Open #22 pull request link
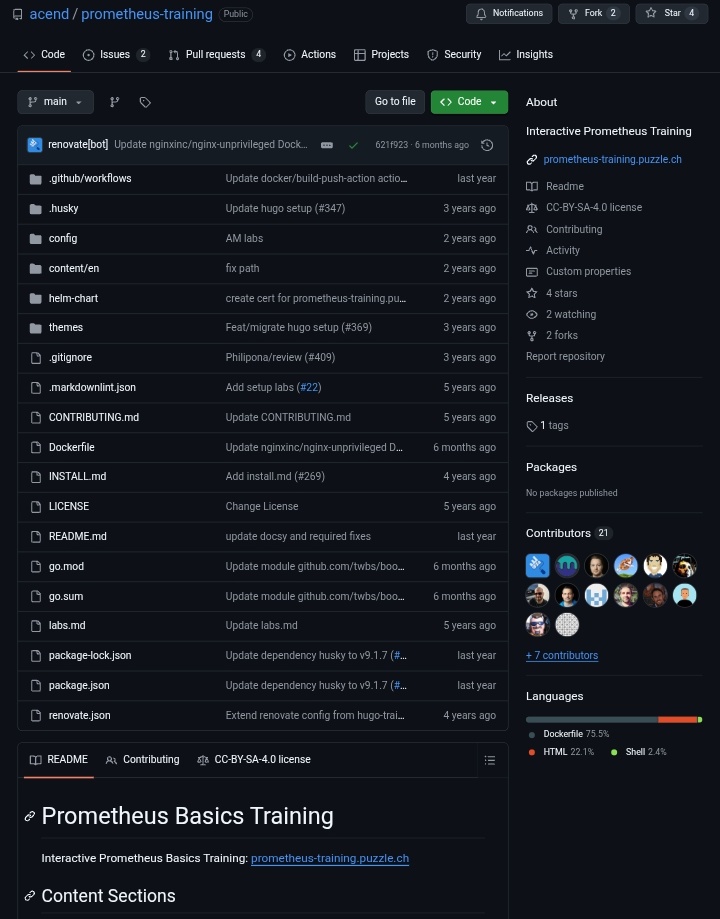The height and width of the screenshot is (919, 720). point(308,387)
